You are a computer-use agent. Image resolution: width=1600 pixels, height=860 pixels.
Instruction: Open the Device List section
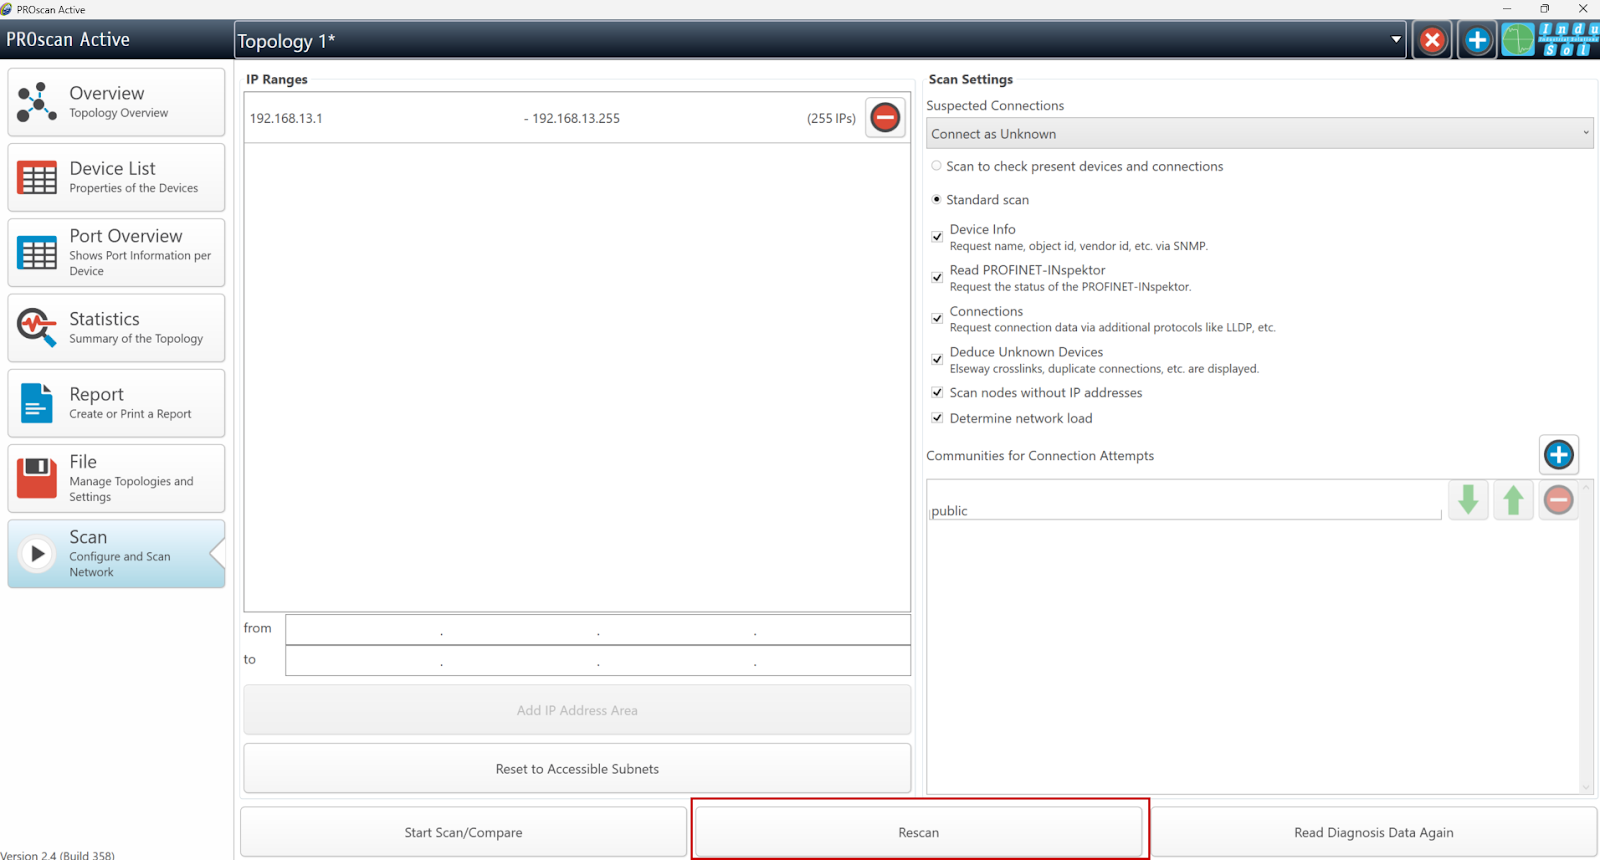[116, 177]
